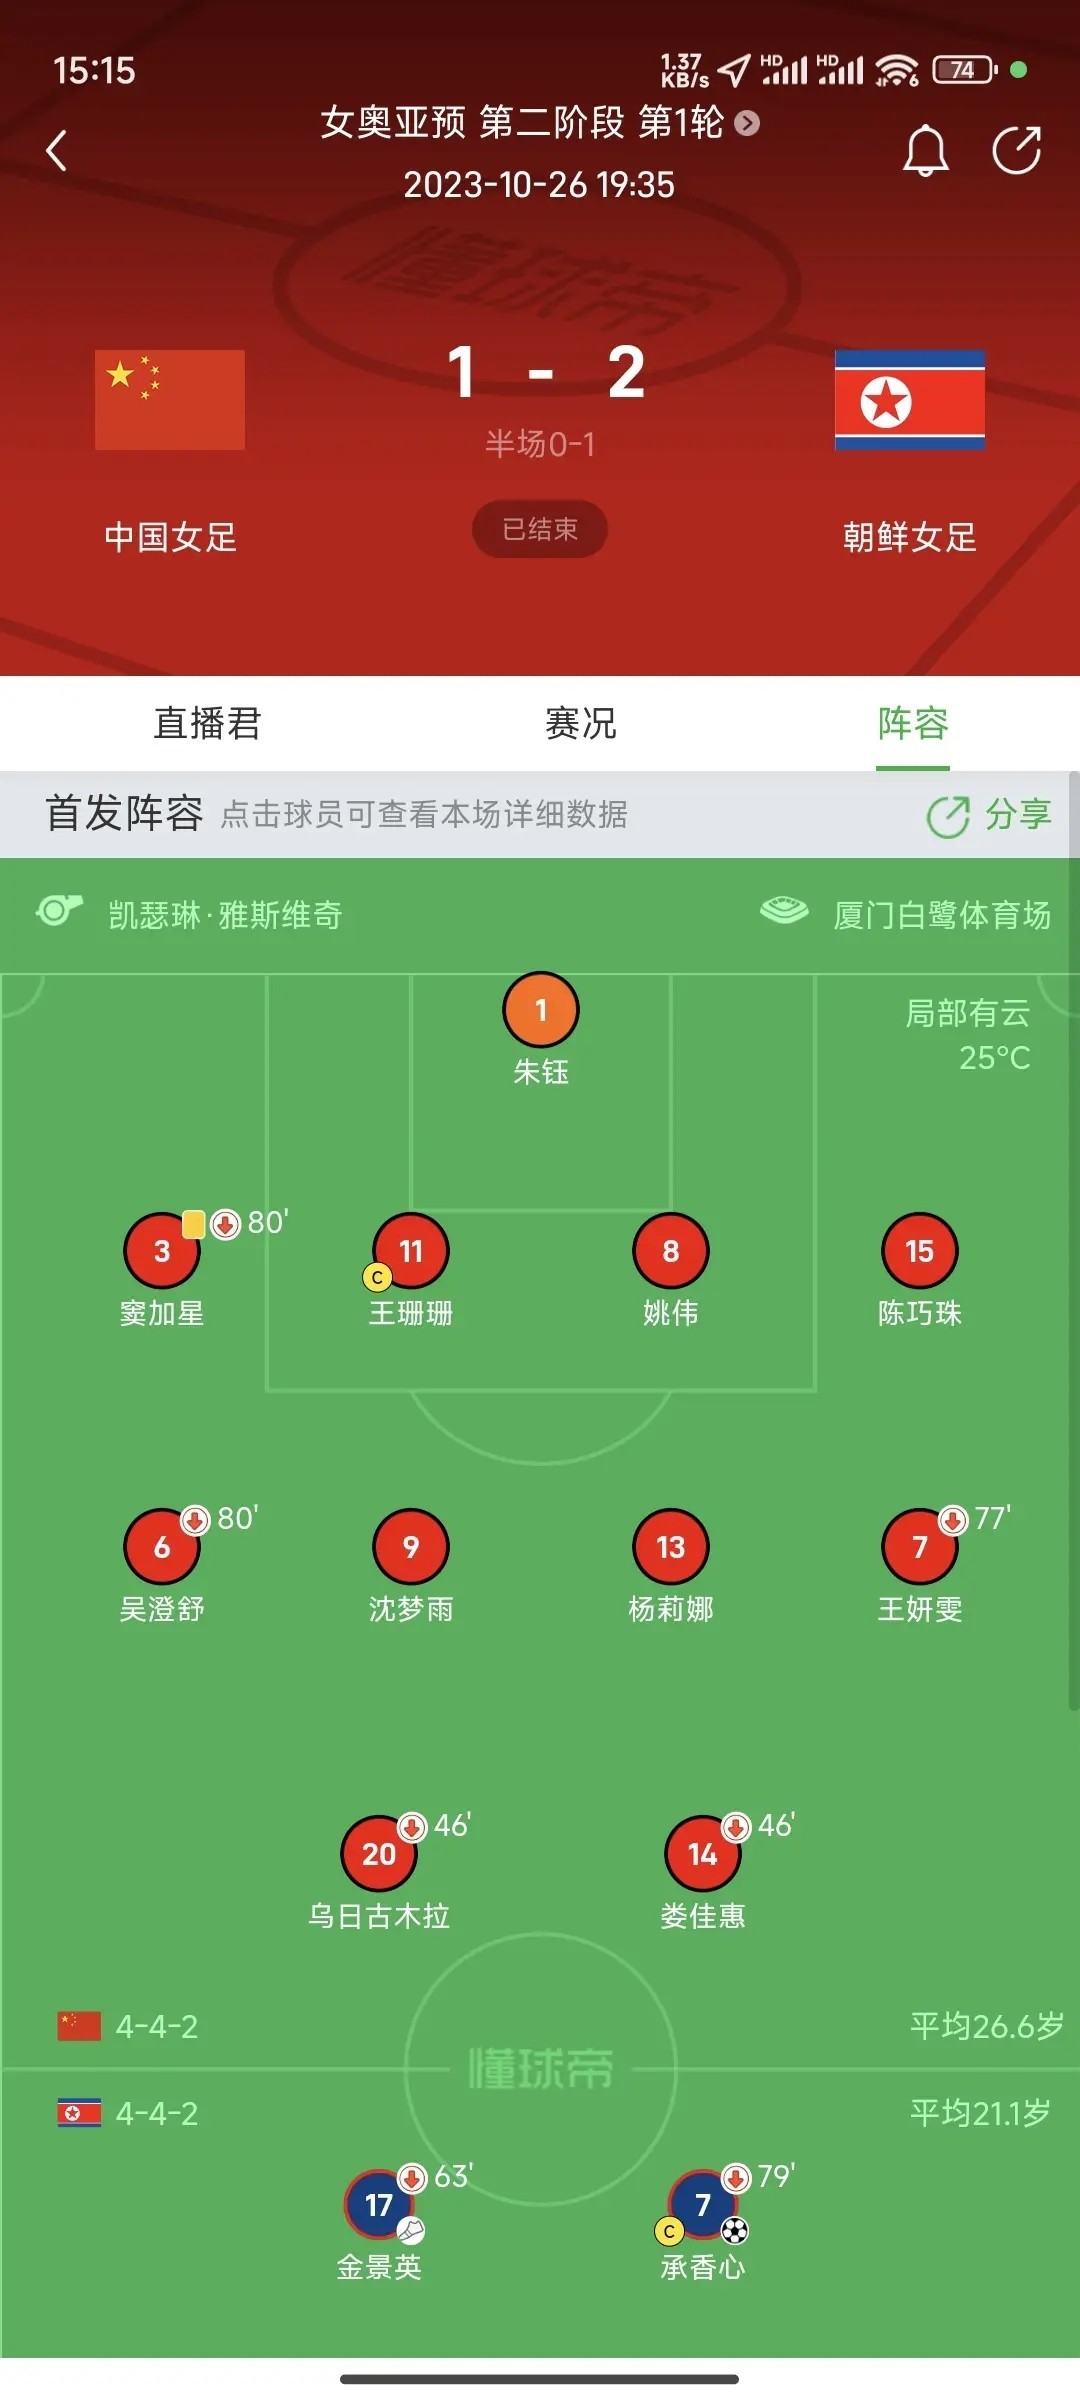
Task: Switch to the 直播君 tab
Action: tap(207, 723)
